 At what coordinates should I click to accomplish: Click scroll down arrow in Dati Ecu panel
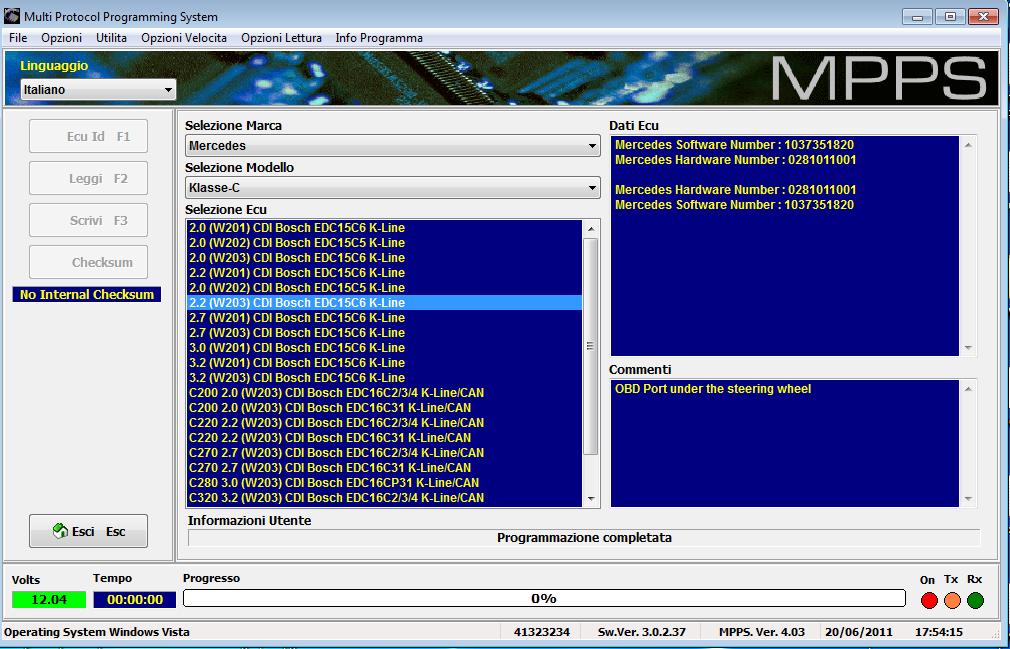point(968,348)
